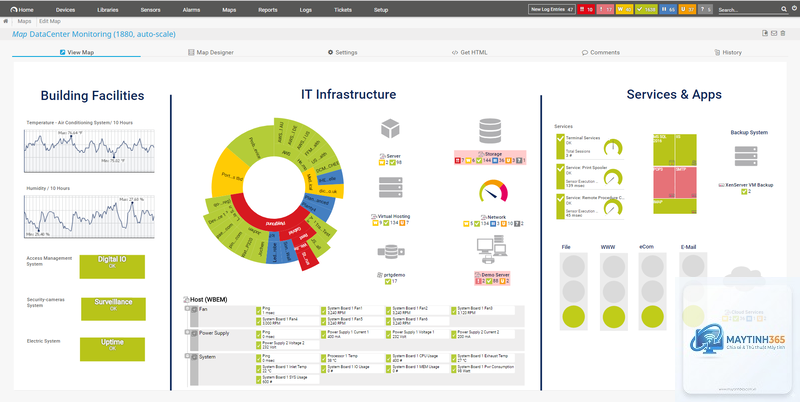Image resolution: width=800 pixels, height=402 pixels.
Task: Switch to the Map Designer tab
Action: [x=211, y=52]
